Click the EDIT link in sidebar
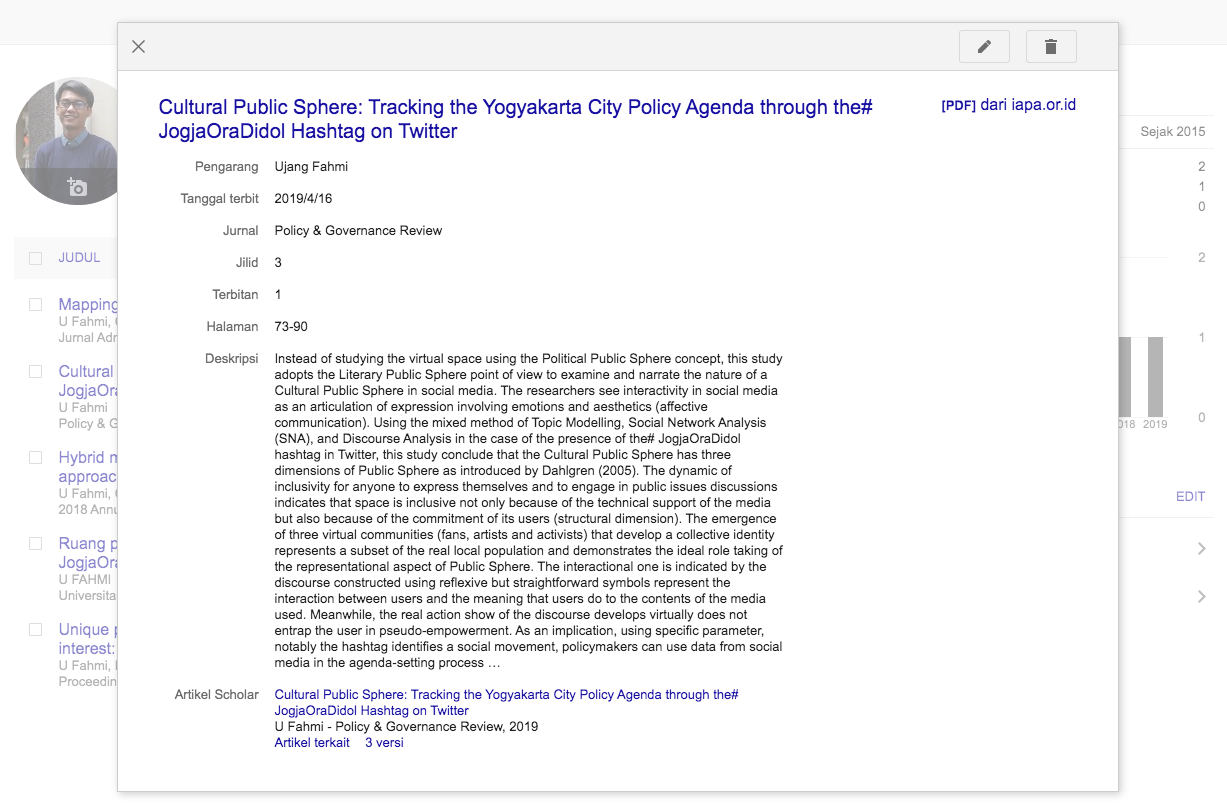1227x803 pixels. (1190, 497)
